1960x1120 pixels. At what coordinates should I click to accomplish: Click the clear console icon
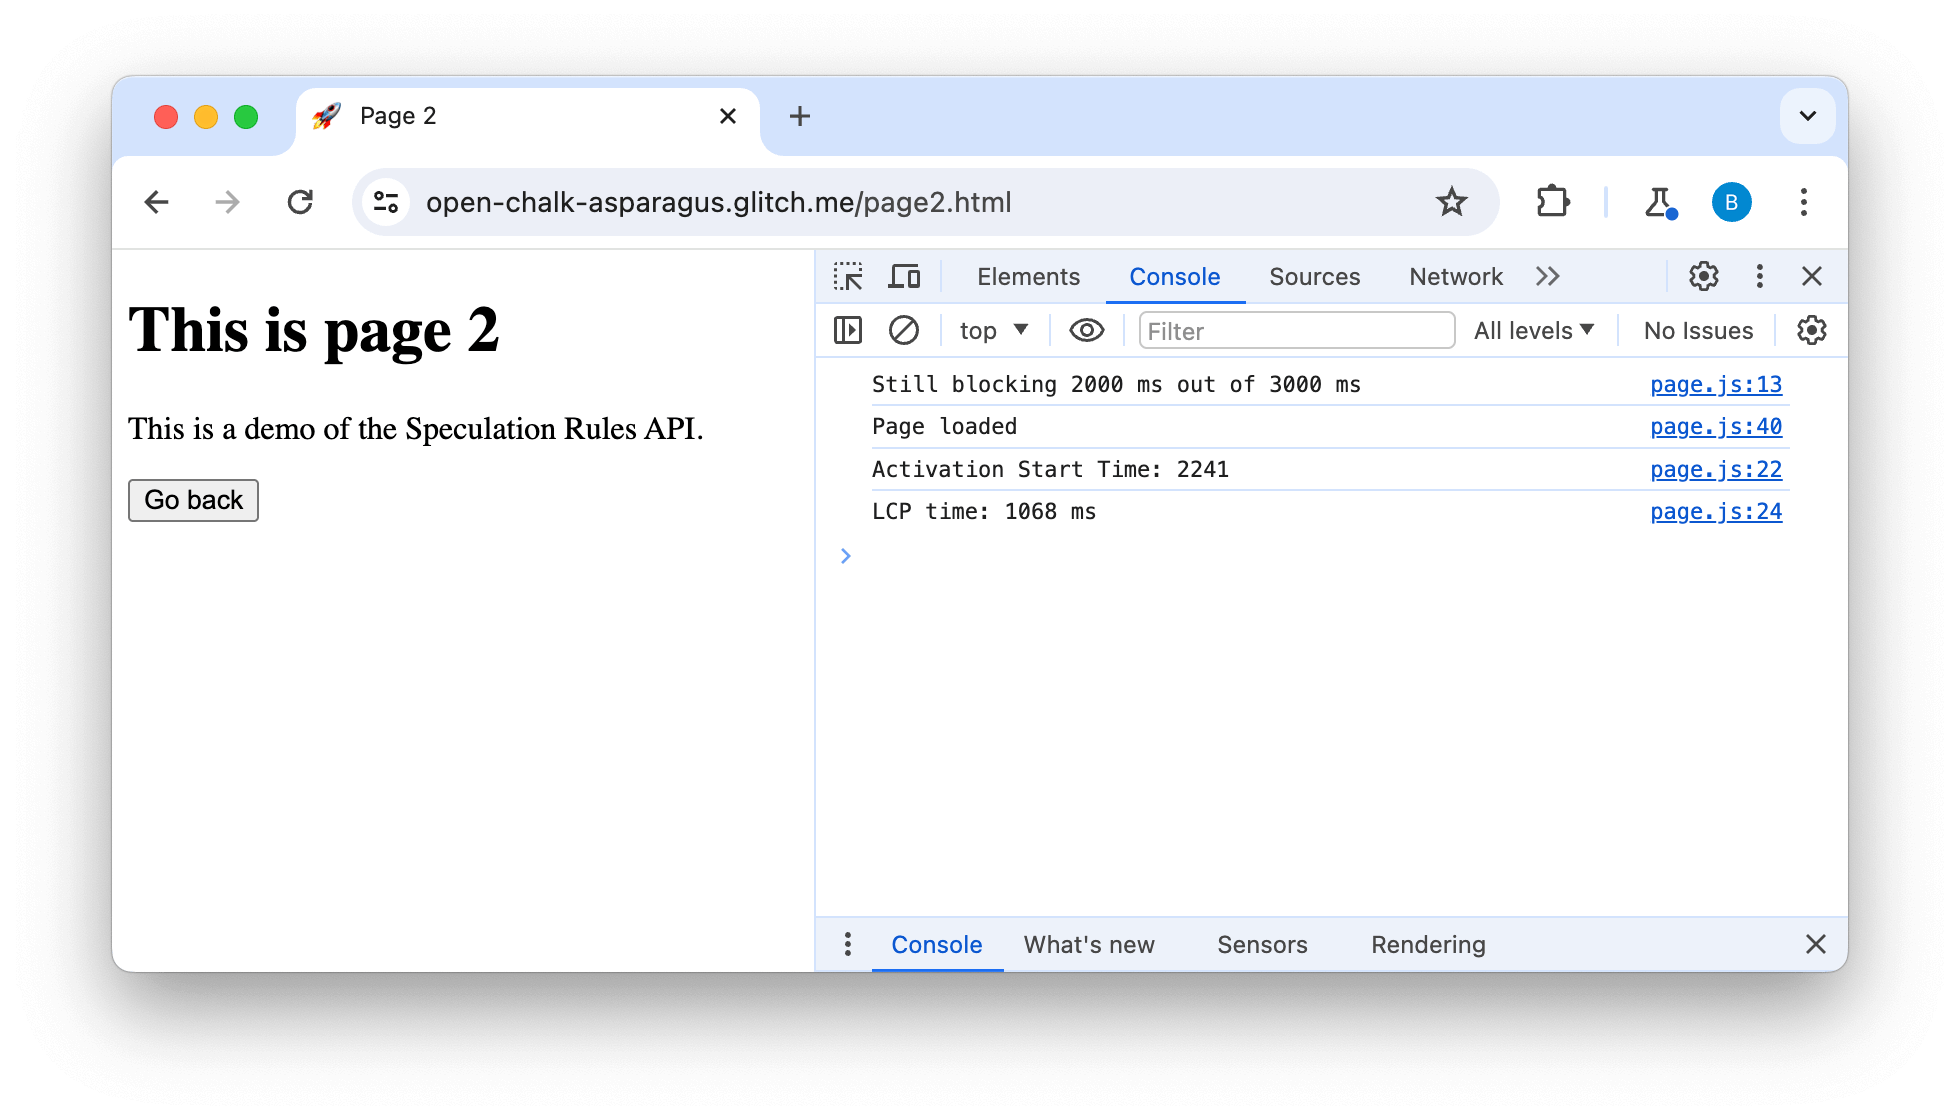(902, 330)
